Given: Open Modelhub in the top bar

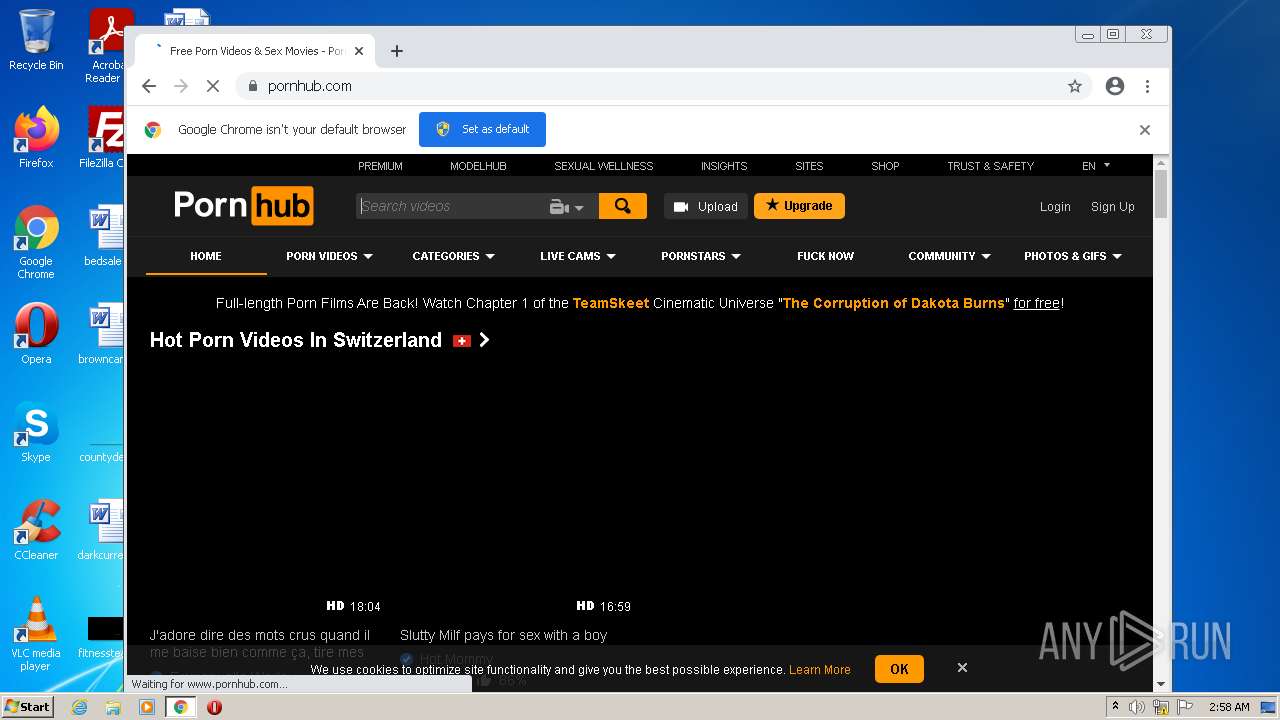Looking at the screenshot, I should pyautogui.click(x=478, y=166).
